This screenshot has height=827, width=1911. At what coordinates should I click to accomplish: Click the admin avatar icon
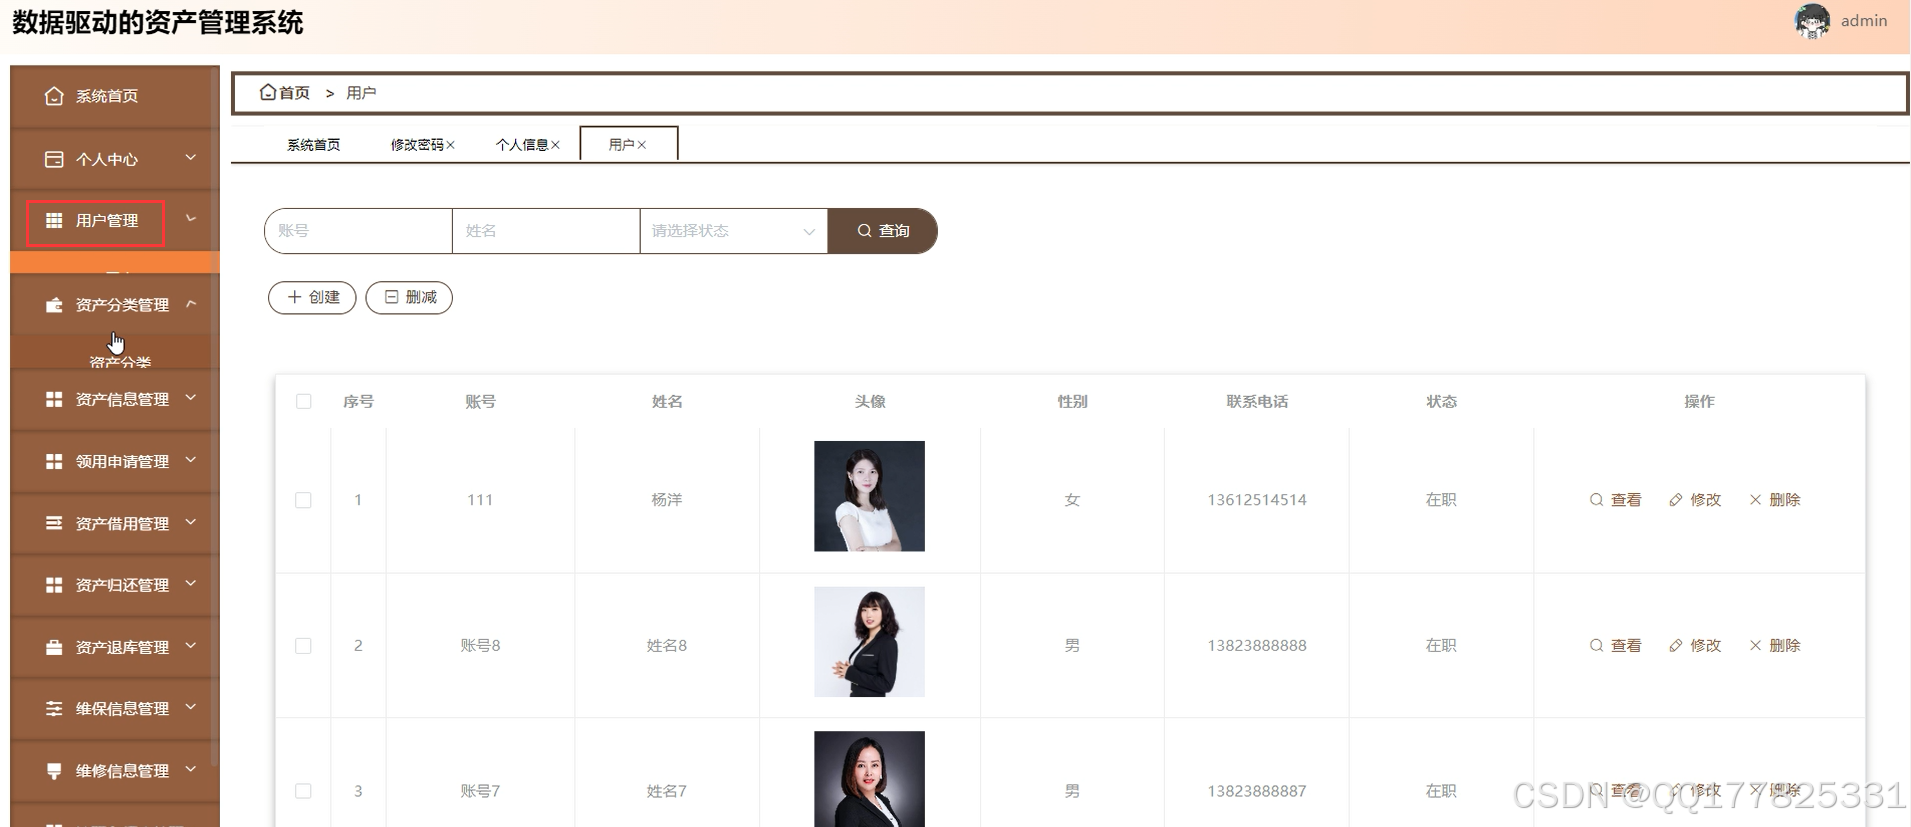[1812, 21]
